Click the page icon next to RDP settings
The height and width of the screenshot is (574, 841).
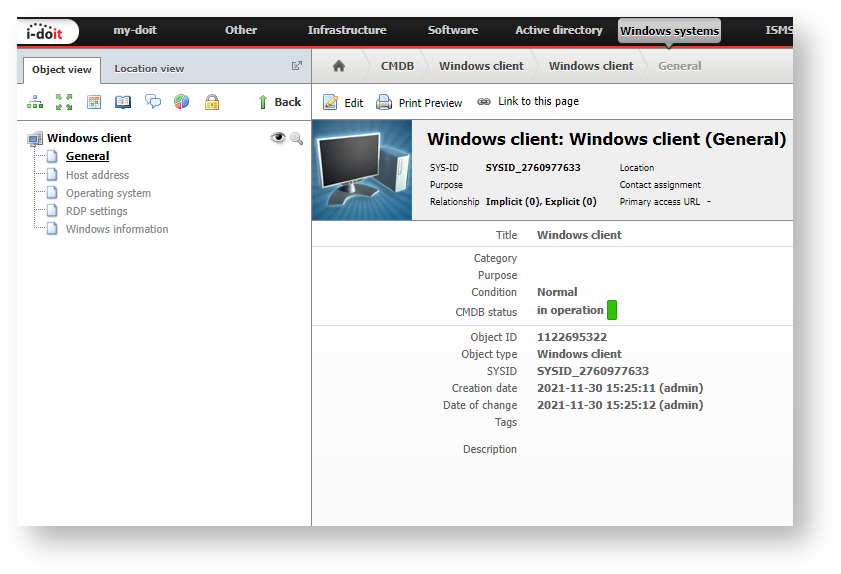pos(52,210)
